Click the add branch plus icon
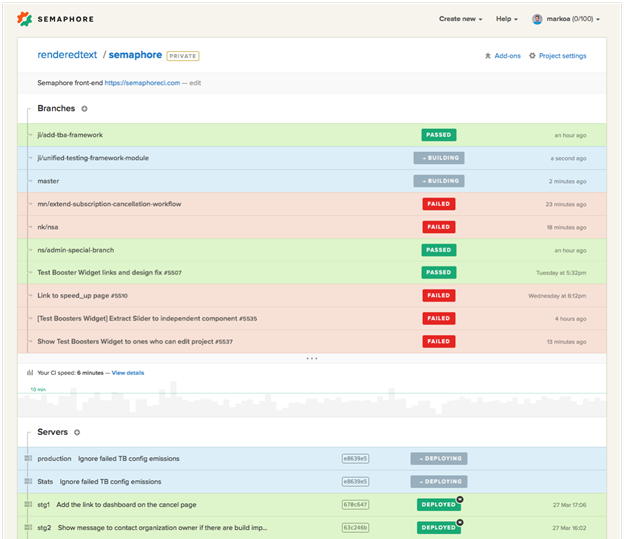The width and height of the screenshot is (624, 539). pyautogui.click(x=84, y=108)
